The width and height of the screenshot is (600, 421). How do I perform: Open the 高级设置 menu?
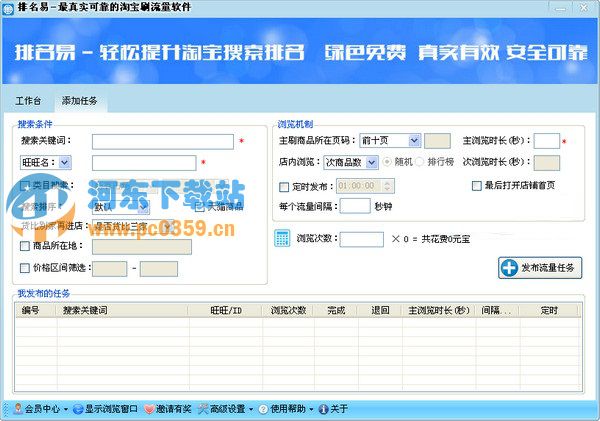click(225, 409)
